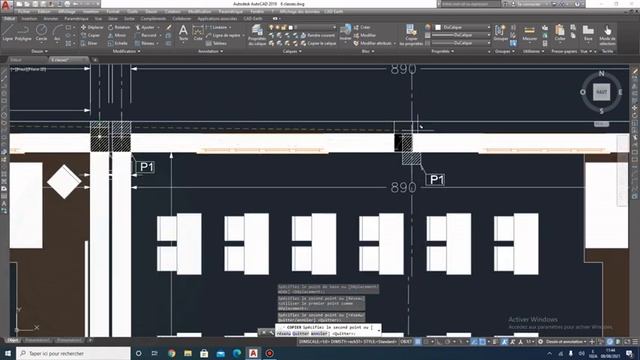The width and height of the screenshot is (640, 360).
Task: Open the lineweight DuCalque dropdown
Action: (x=461, y=35)
